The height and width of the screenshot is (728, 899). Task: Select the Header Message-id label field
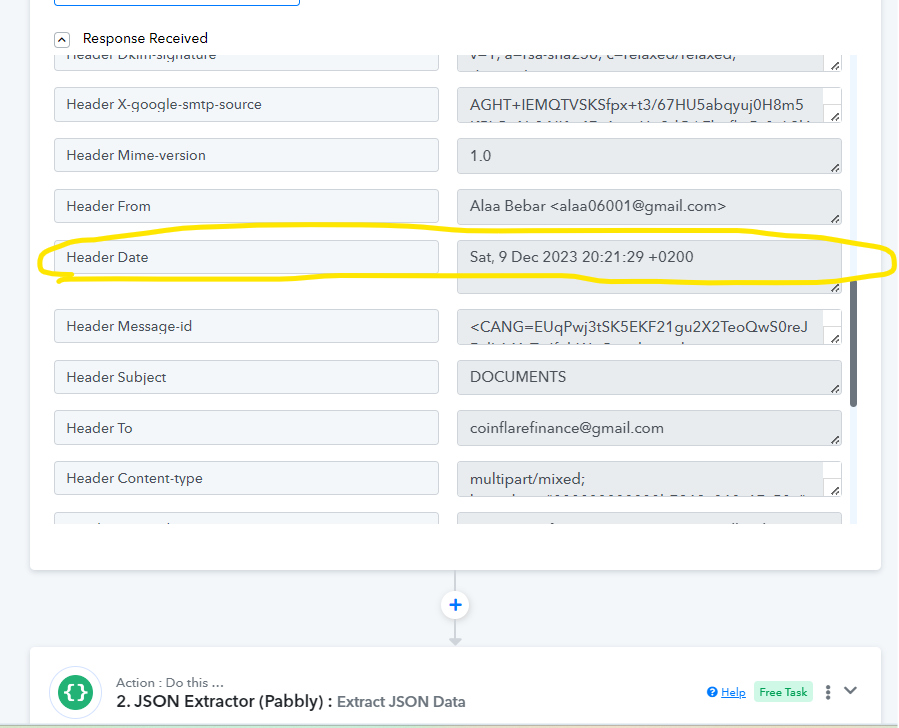coord(247,326)
